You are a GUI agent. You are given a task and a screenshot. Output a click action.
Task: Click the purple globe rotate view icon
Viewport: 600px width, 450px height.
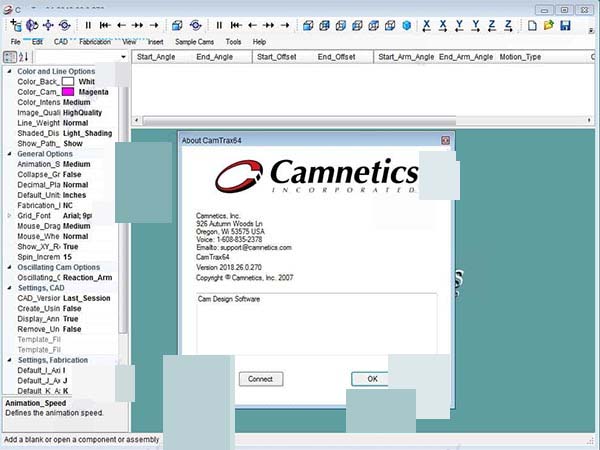[x=32, y=25]
